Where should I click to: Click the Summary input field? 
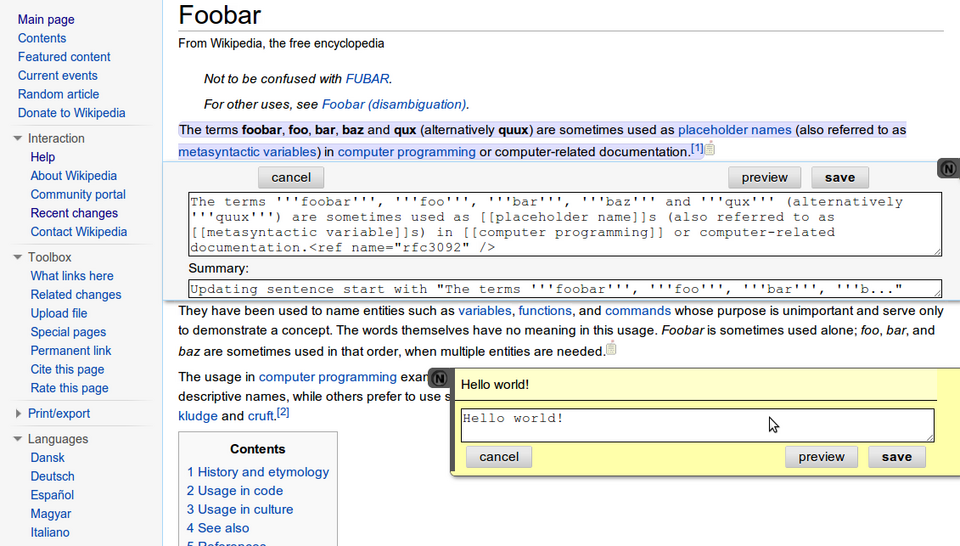coord(564,289)
